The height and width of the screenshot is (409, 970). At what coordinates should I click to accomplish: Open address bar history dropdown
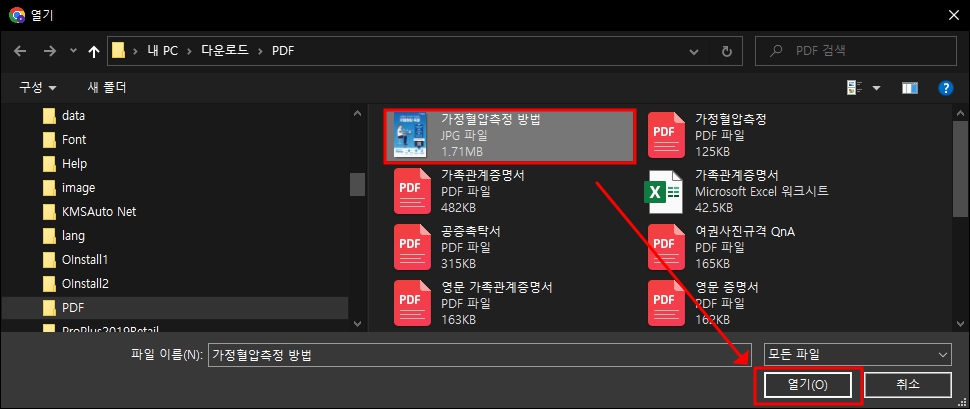click(x=694, y=52)
